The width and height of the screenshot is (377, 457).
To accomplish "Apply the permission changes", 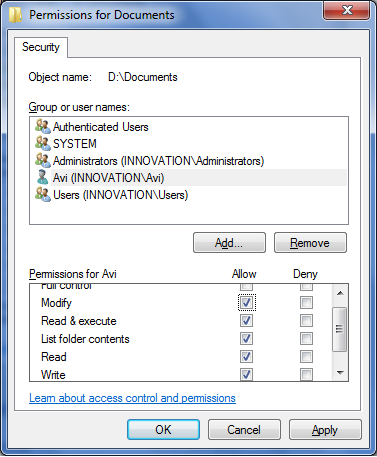I will (325, 429).
